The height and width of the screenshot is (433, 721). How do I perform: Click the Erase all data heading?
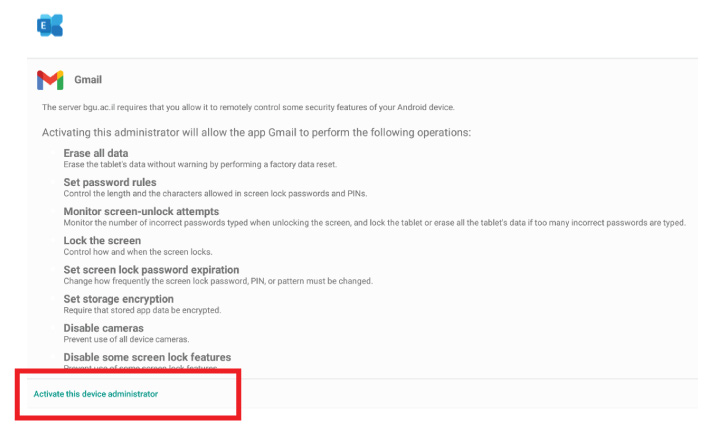(x=96, y=153)
